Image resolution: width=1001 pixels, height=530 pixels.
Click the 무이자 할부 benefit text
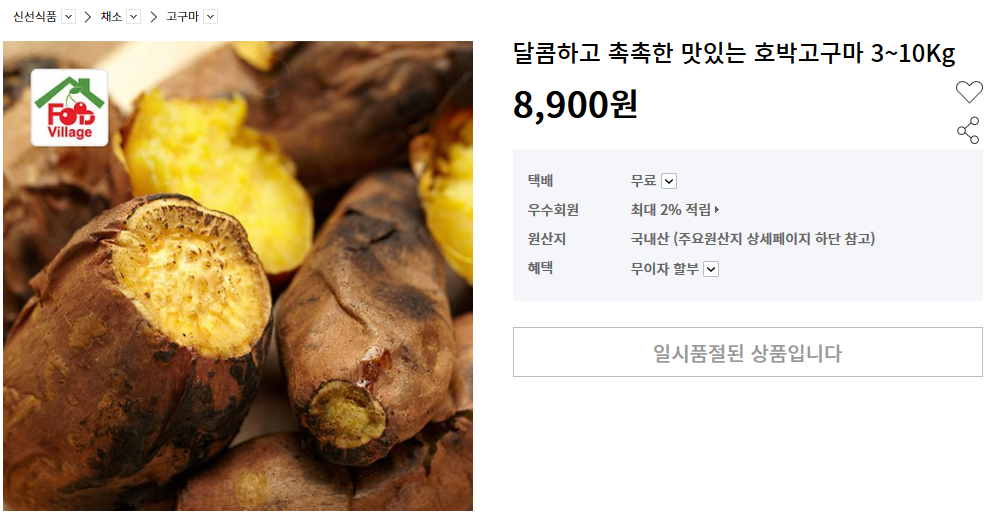click(665, 269)
